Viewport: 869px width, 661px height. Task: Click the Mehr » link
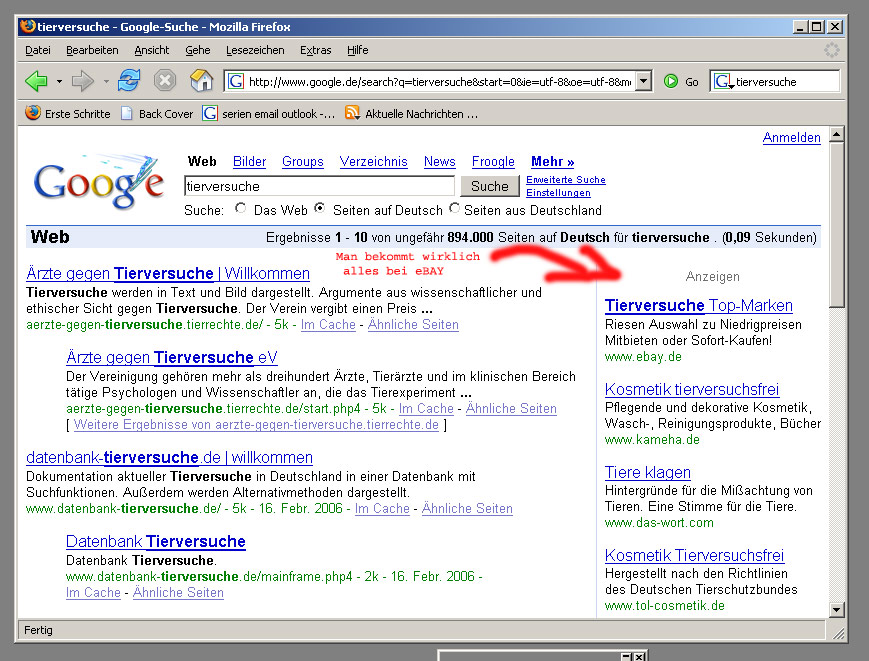[x=553, y=161]
